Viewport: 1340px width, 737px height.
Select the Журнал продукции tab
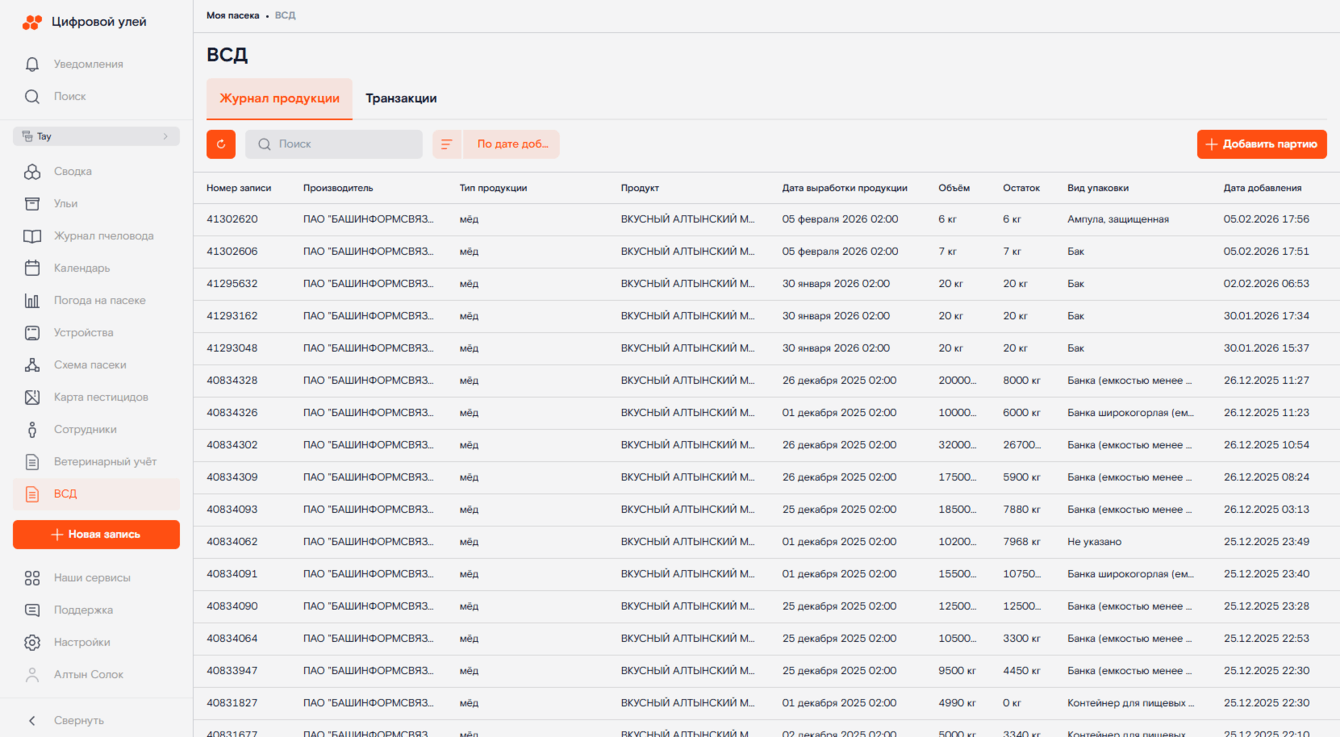pyautogui.click(x=279, y=99)
